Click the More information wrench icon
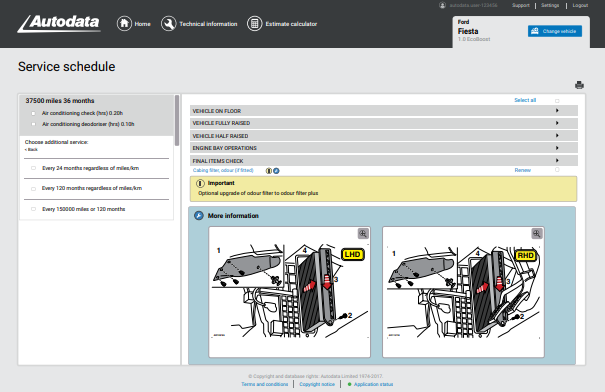 click(x=199, y=216)
